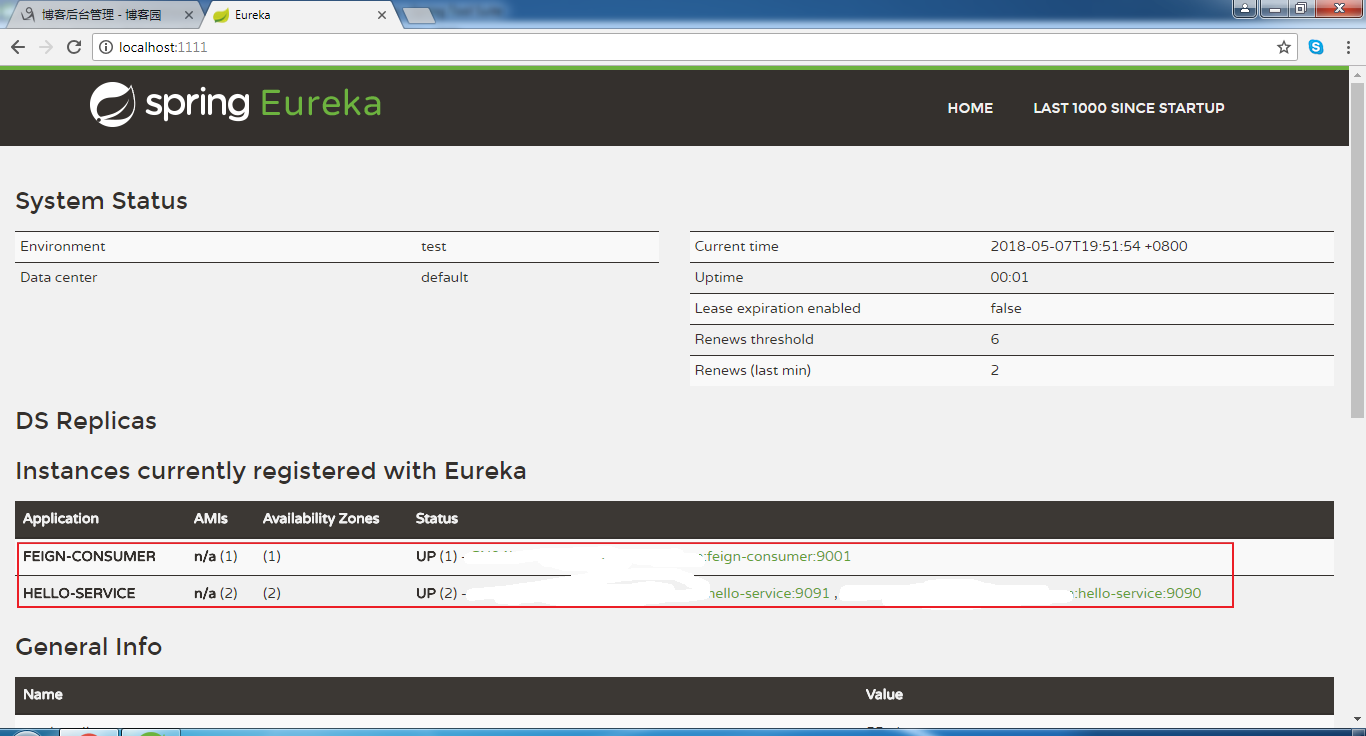Click the Data center value 'default'

coord(444,277)
